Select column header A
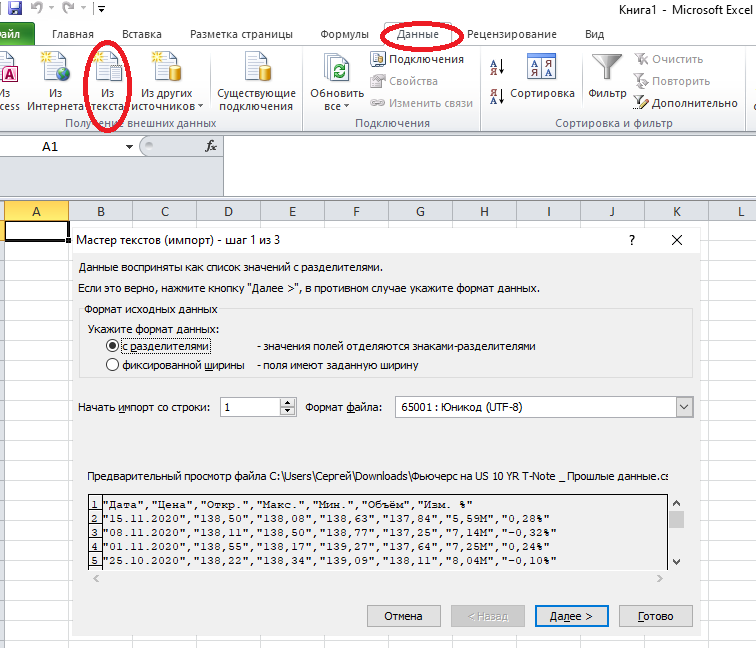Viewport: 756px width, 648px height. click(36, 211)
